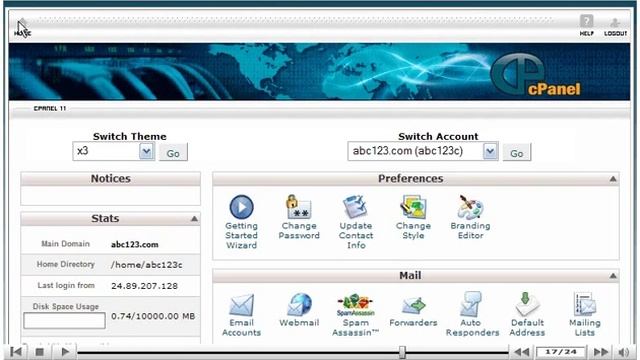Click the disk space usage bar
Viewport: 640px width, 360px height.
(x=64, y=320)
